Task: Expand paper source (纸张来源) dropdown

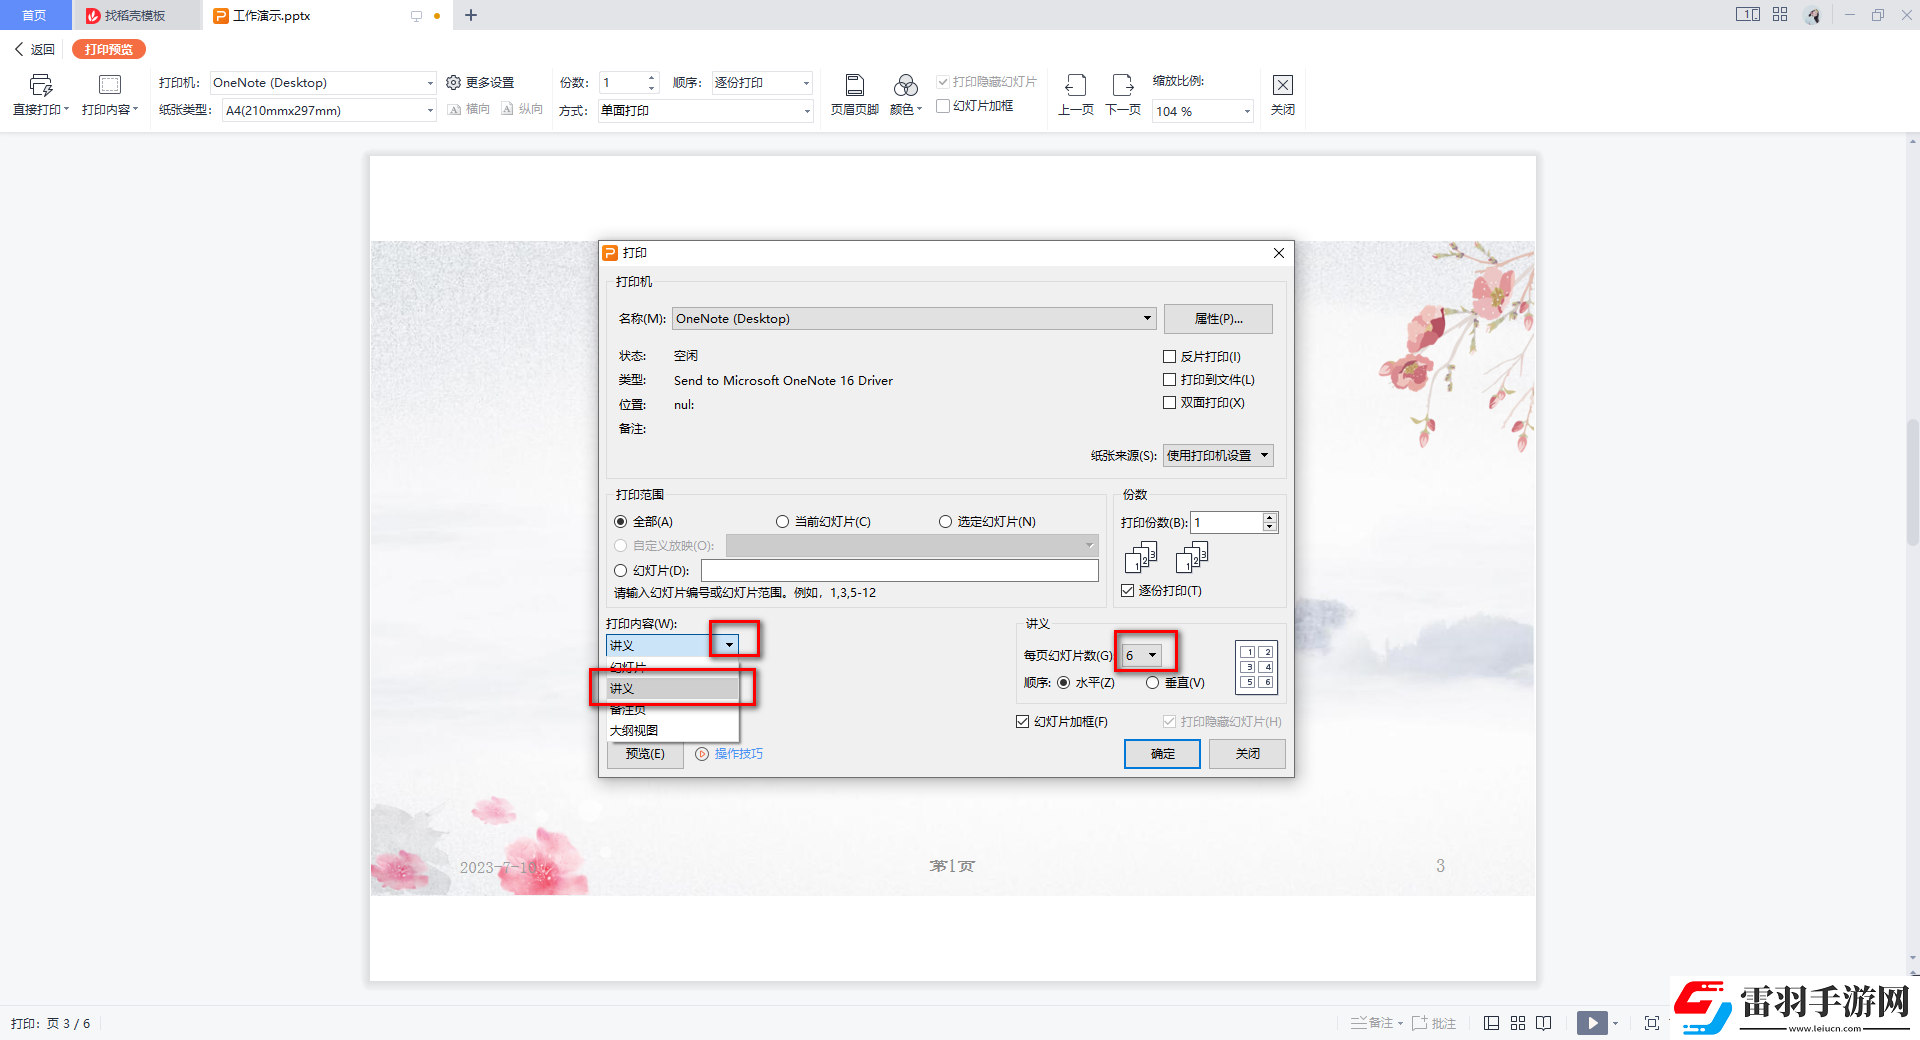Action: pos(1264,456)
